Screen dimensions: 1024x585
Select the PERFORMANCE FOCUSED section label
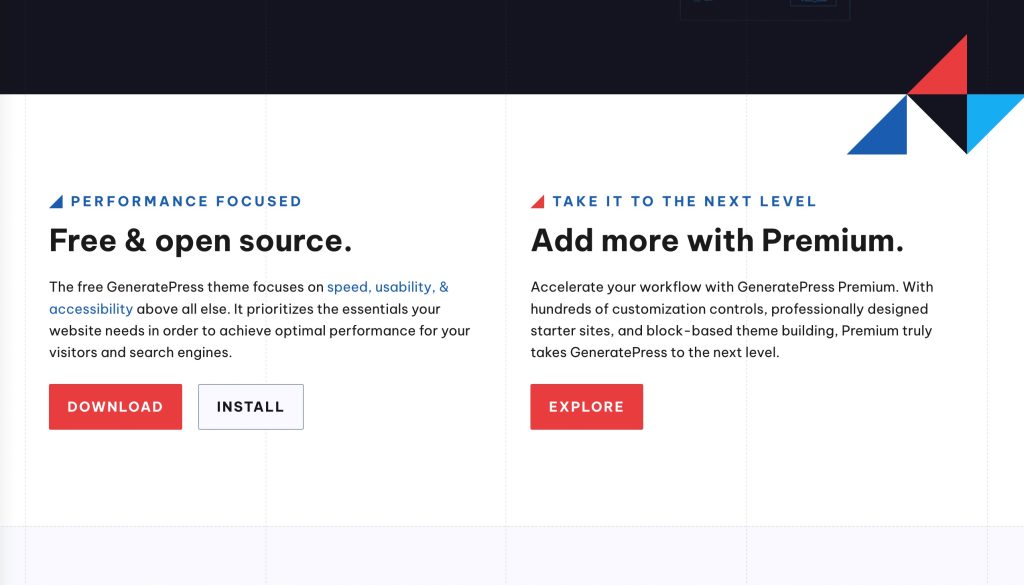[x=185, y=201]
